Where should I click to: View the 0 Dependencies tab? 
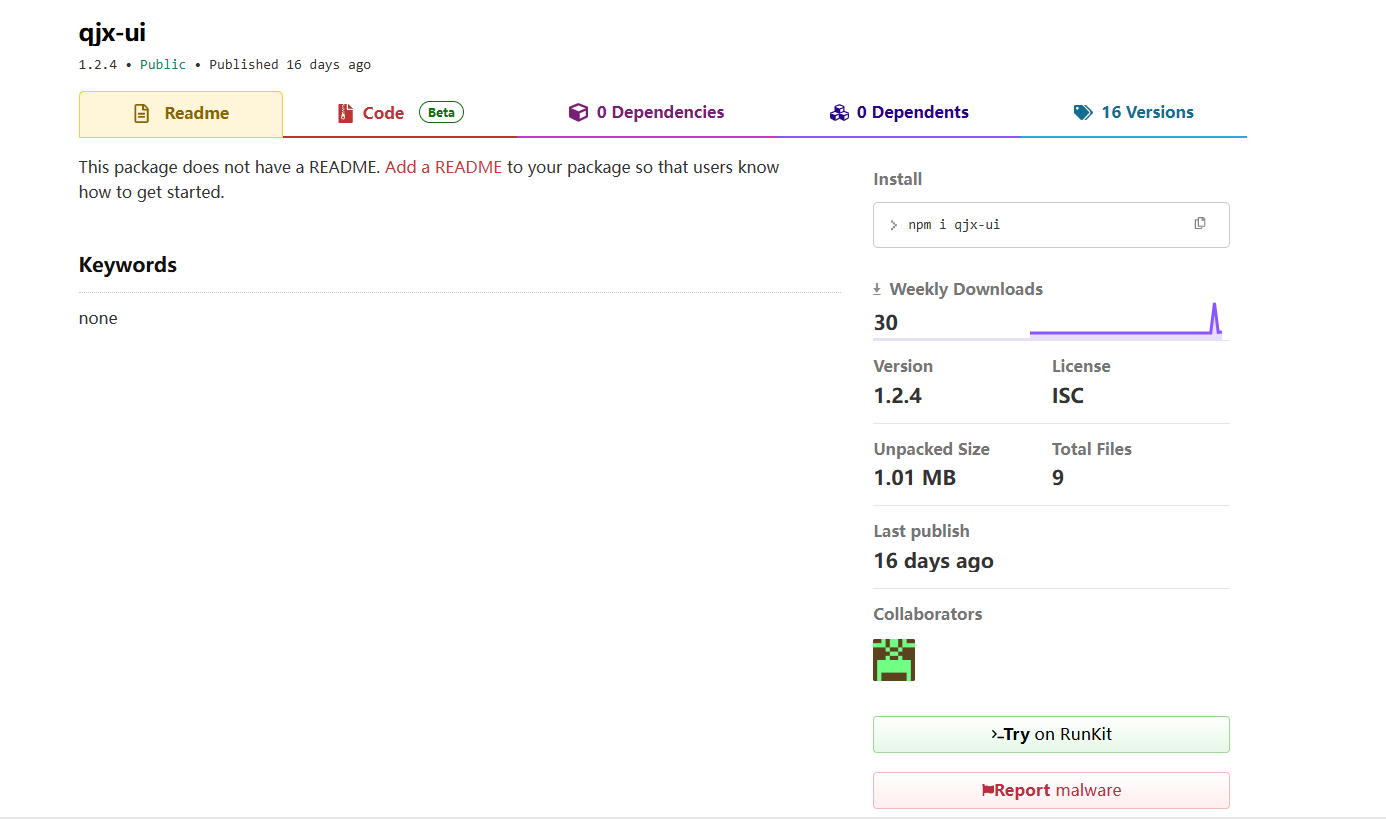(647, 113)
